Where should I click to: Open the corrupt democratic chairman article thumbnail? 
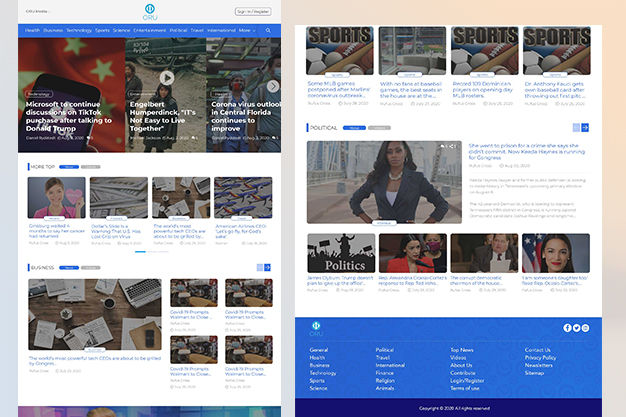pyautogui.click(x=484, y=253)
